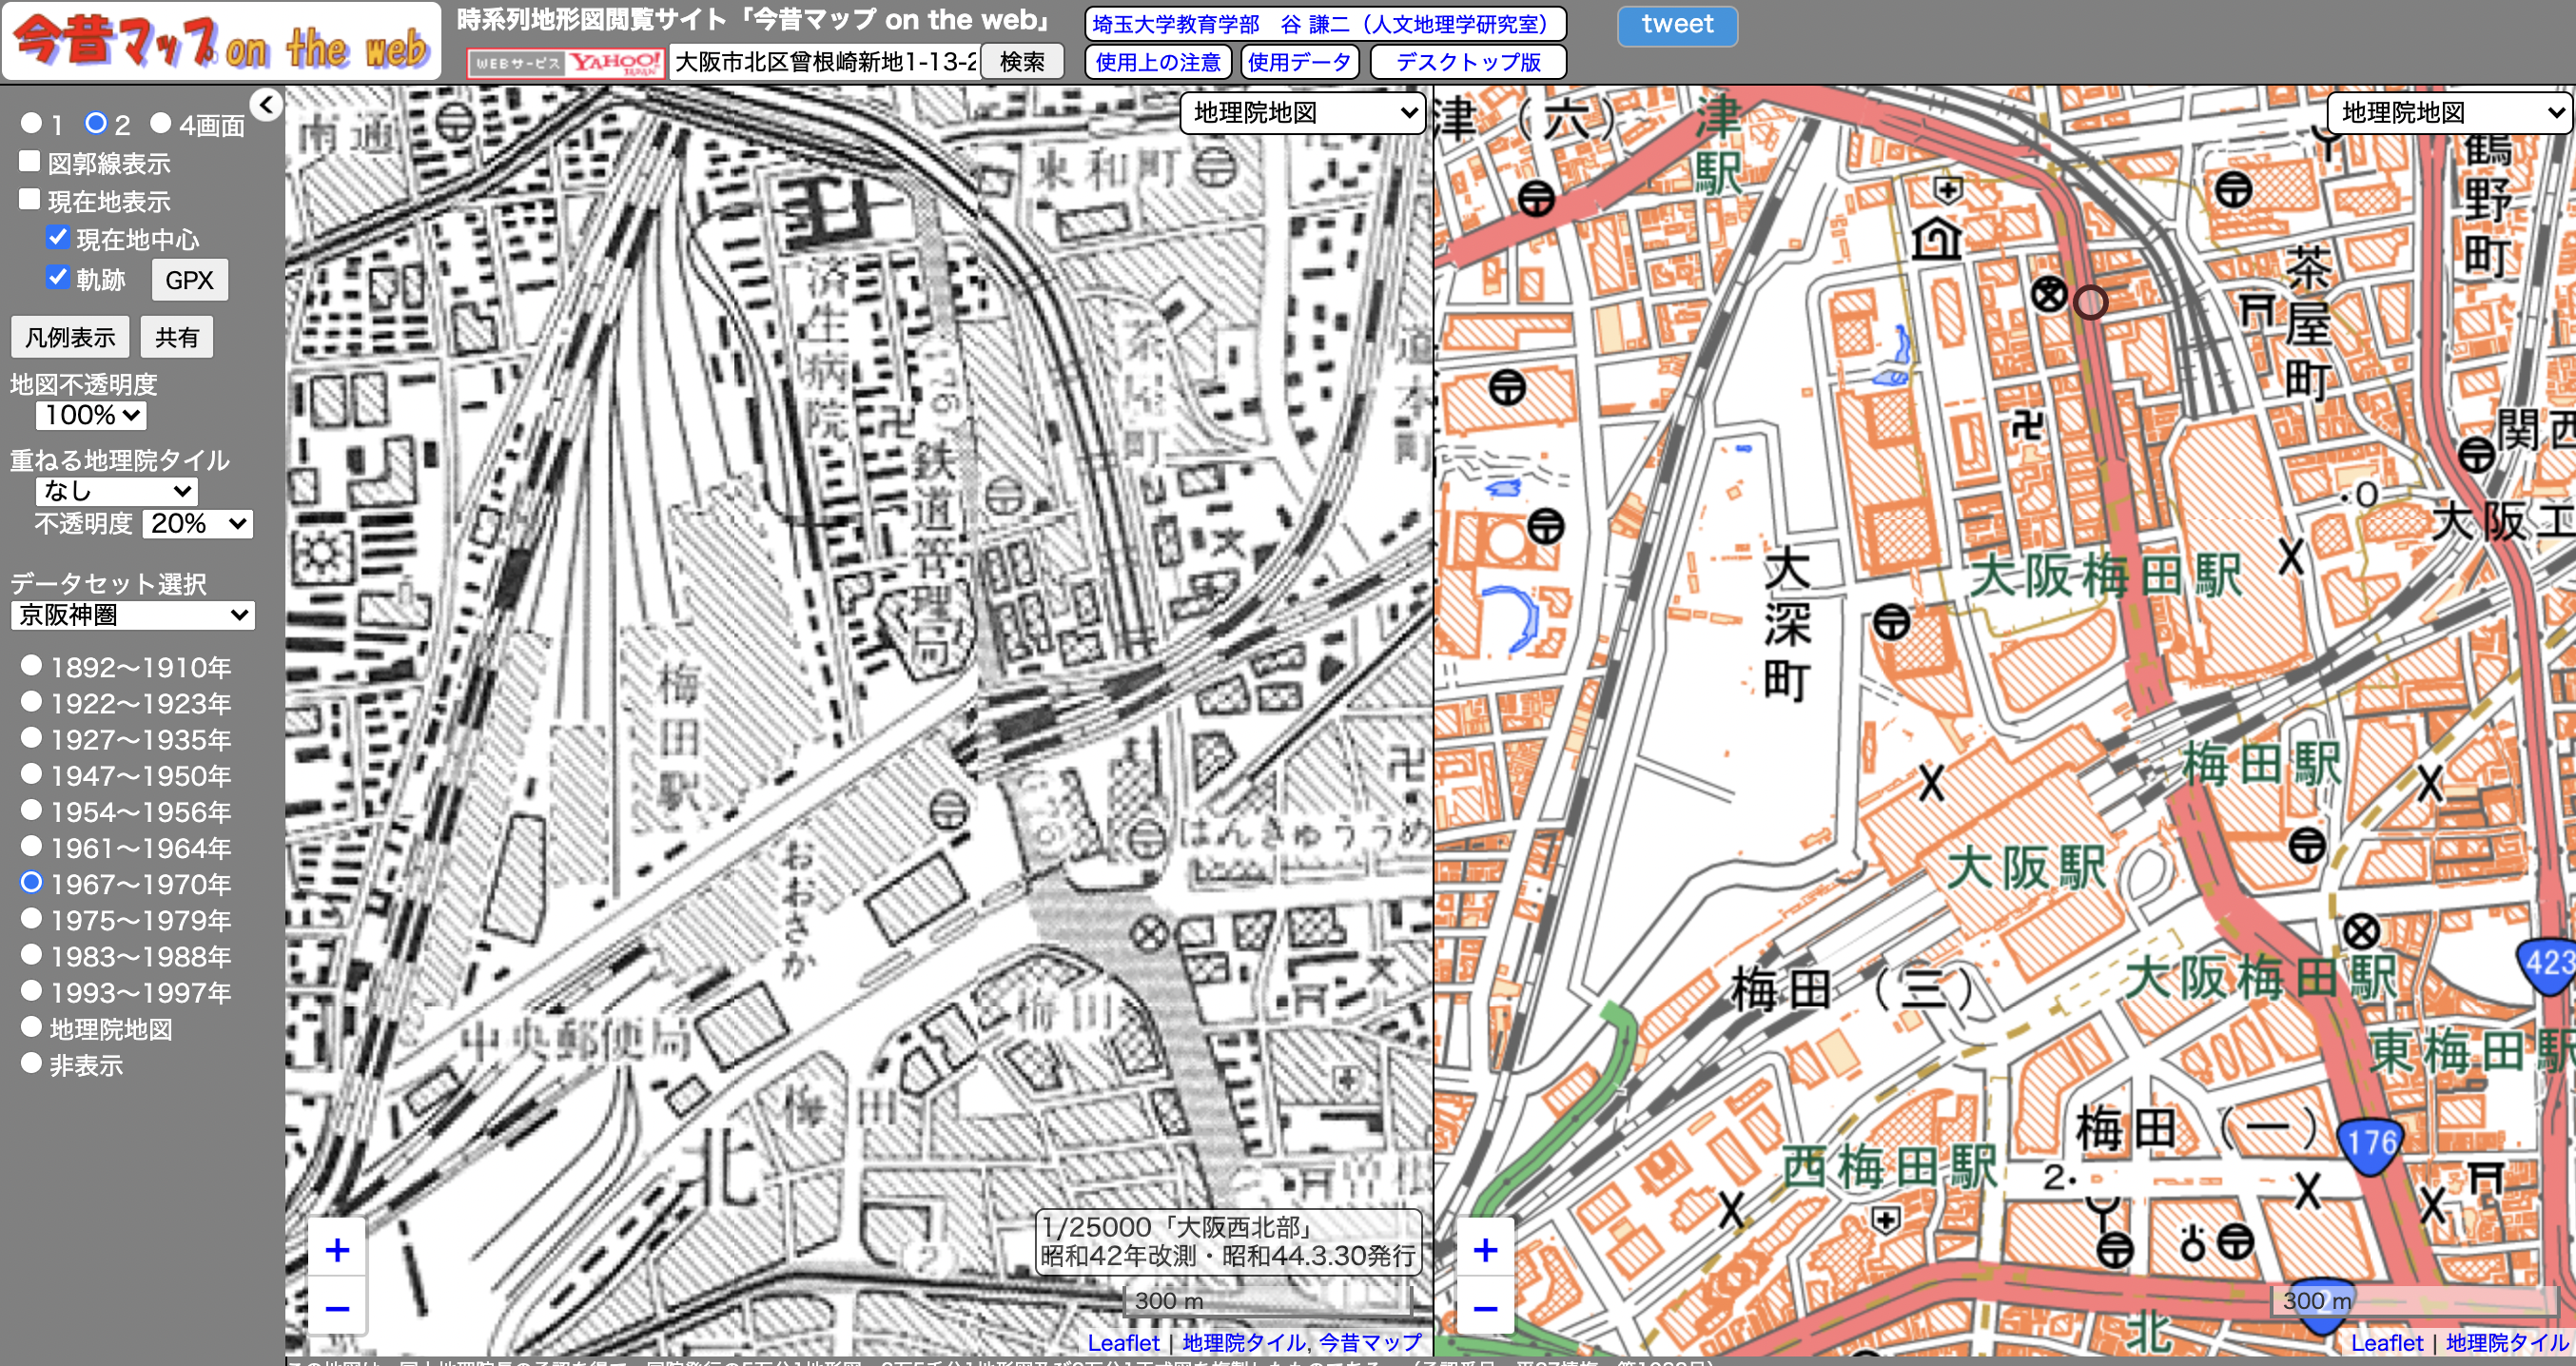2576x1366 pixels.
Task: Select 2 screen layout
Action: point(96,123)
